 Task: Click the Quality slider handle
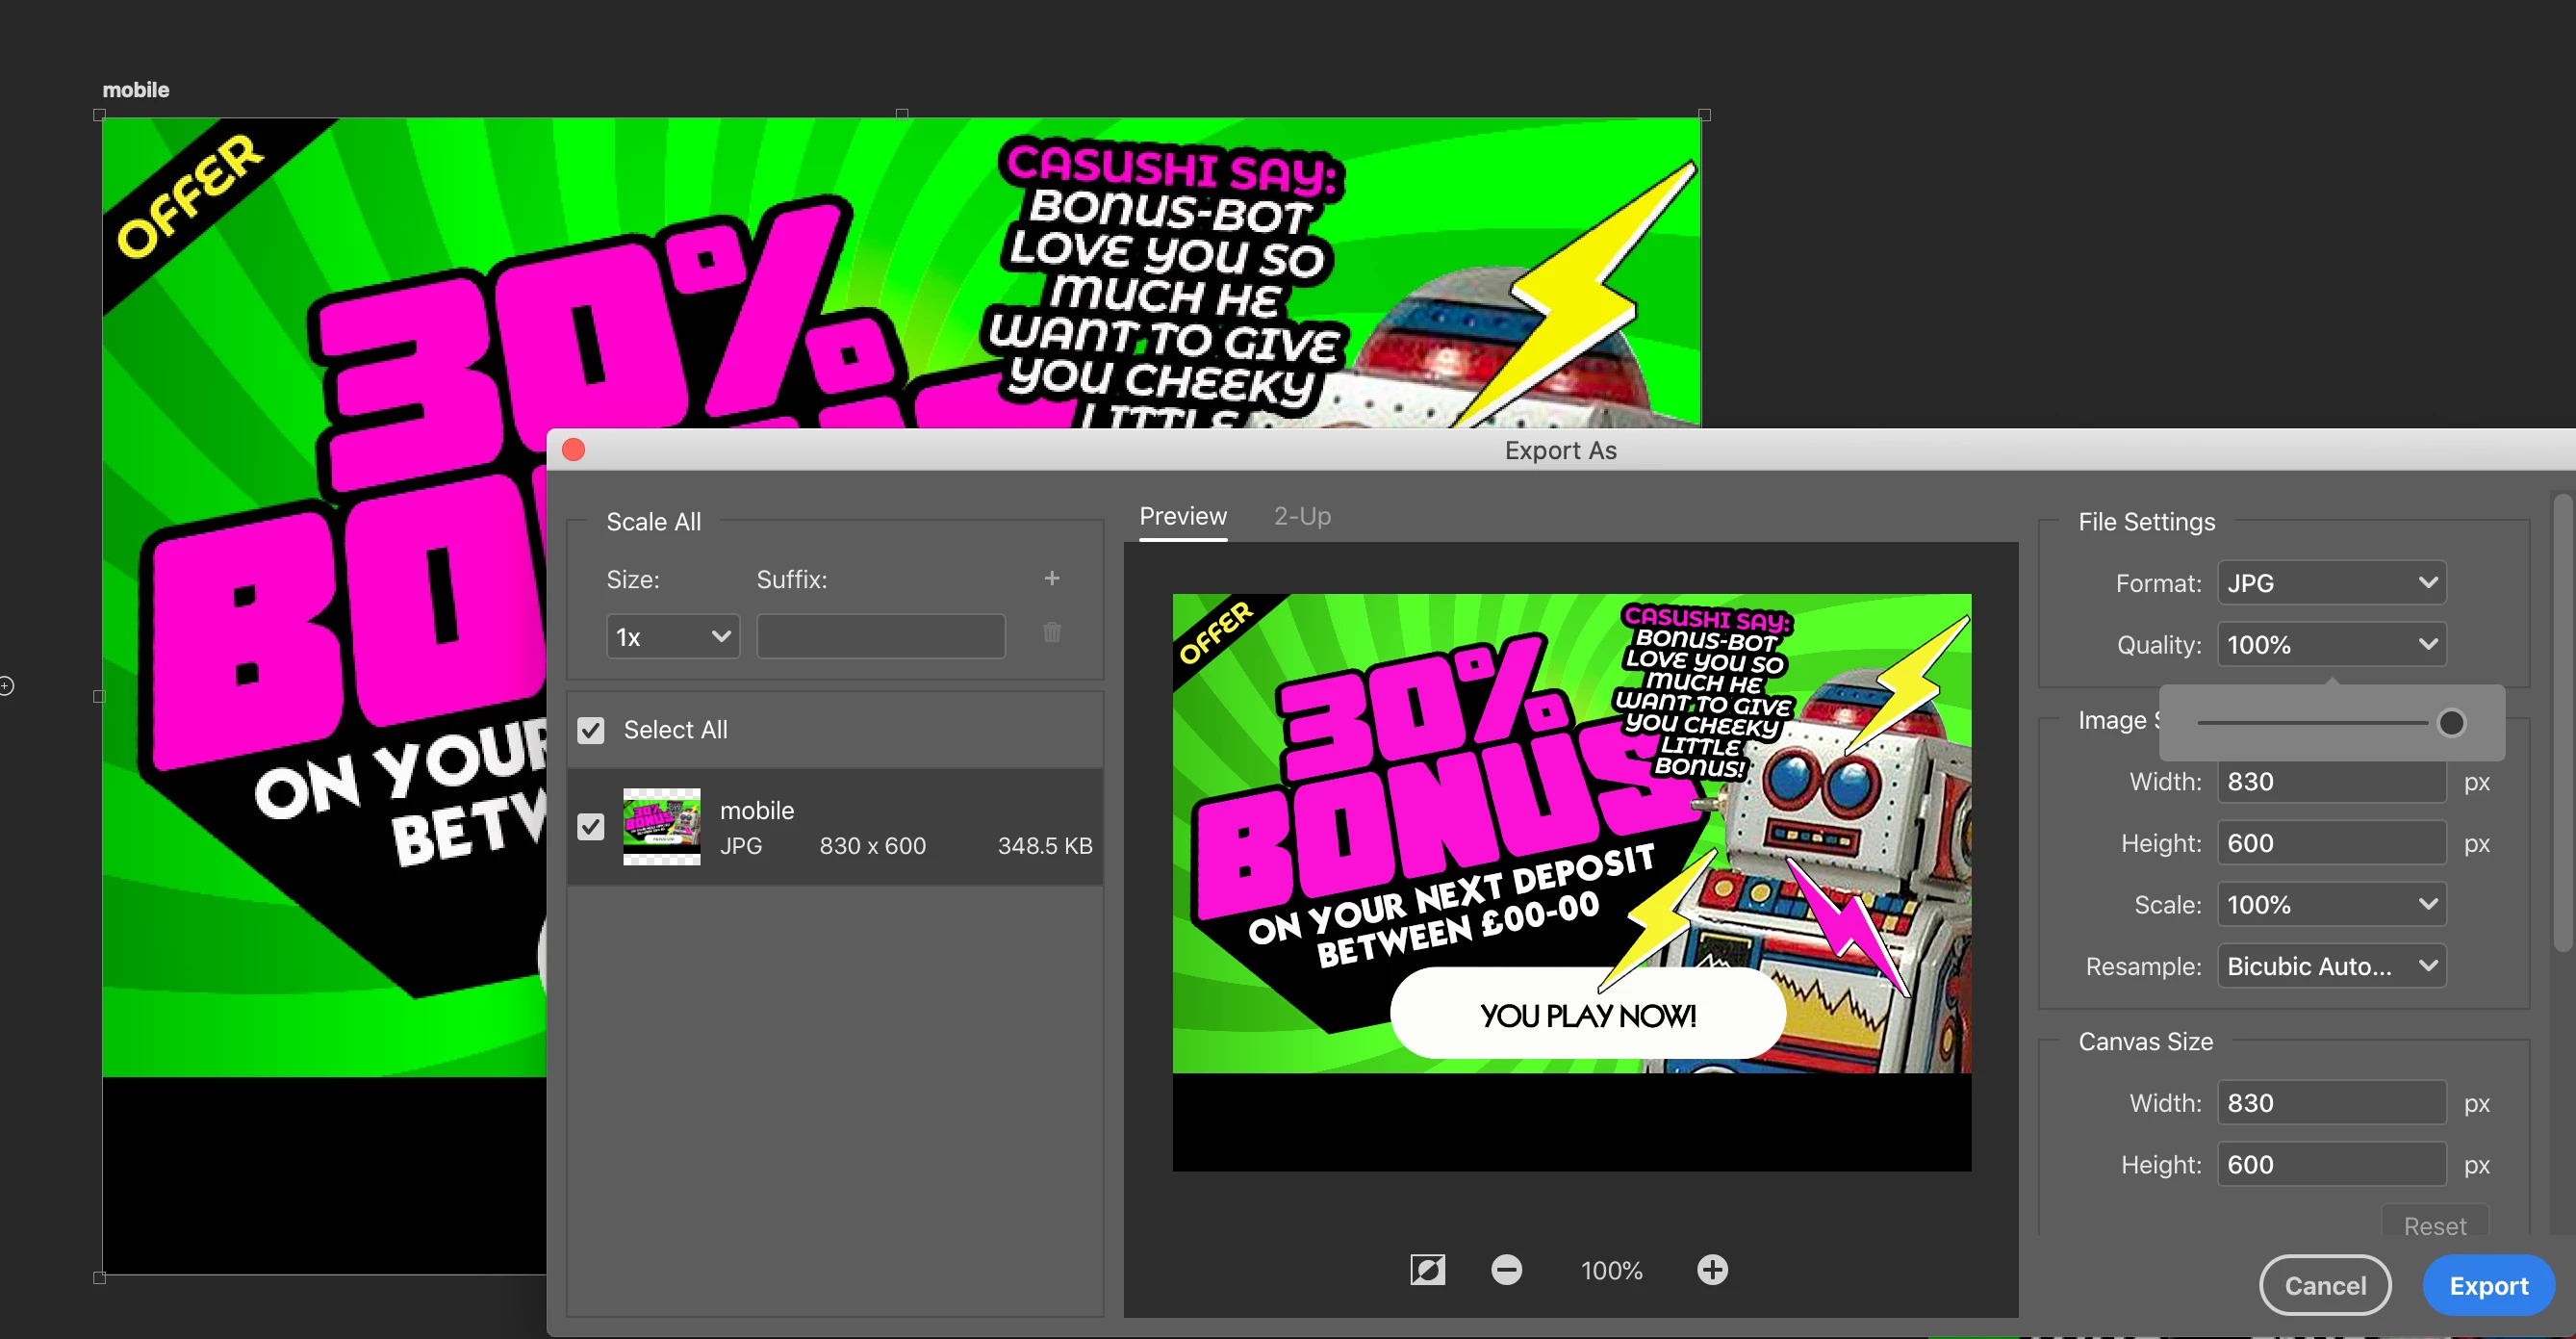(2451, 722)
